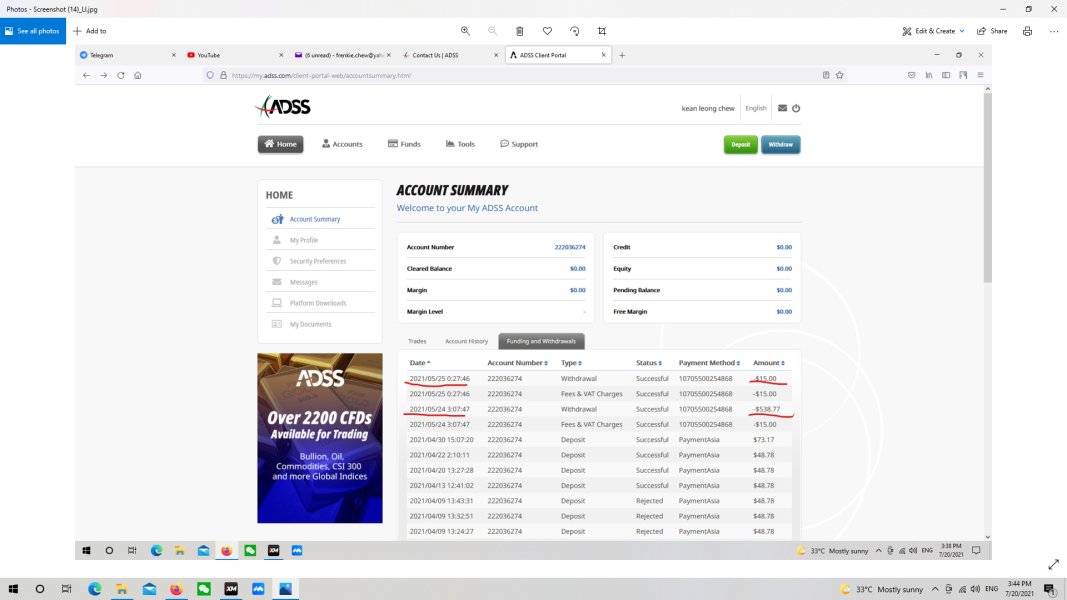Open the Support menu
The width and height of the screenshot is (1067, 600).
tap(519, 144)
